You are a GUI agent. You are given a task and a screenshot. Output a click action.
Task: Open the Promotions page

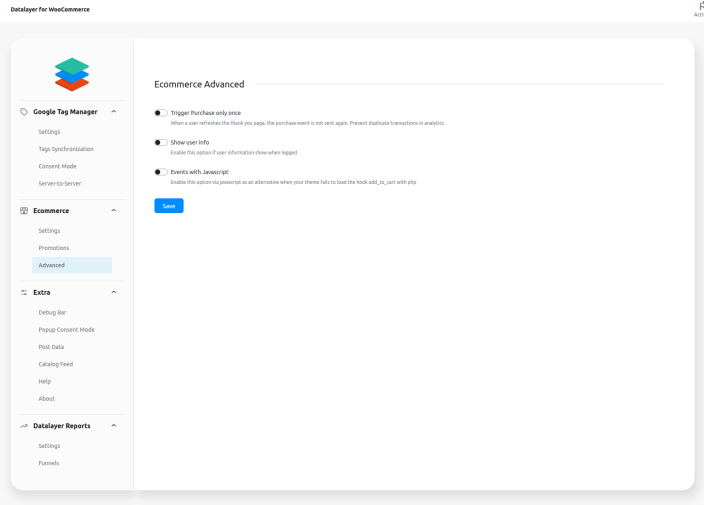click(x=54, y=248)
